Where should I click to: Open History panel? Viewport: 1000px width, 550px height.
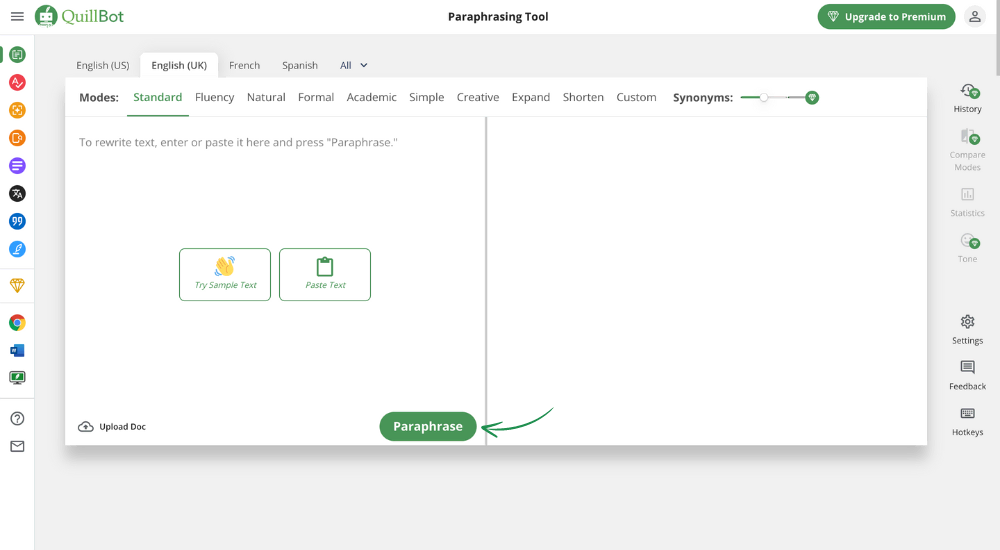click(967, 97)
